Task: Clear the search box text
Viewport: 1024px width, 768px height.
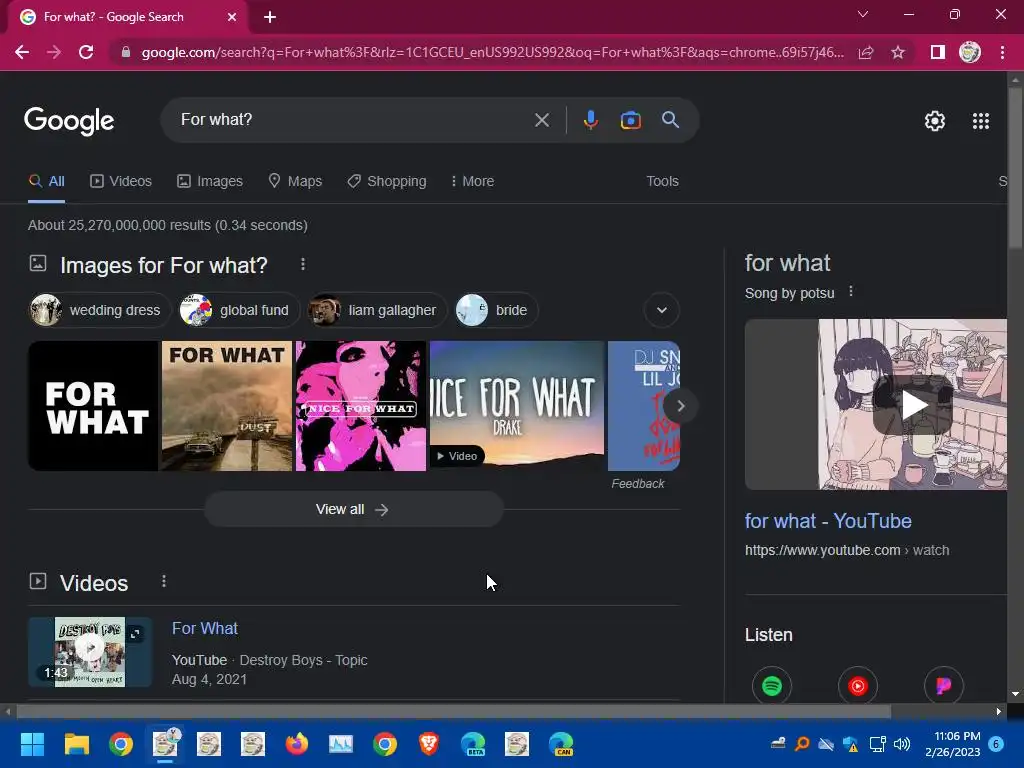Action: [541, 120]
